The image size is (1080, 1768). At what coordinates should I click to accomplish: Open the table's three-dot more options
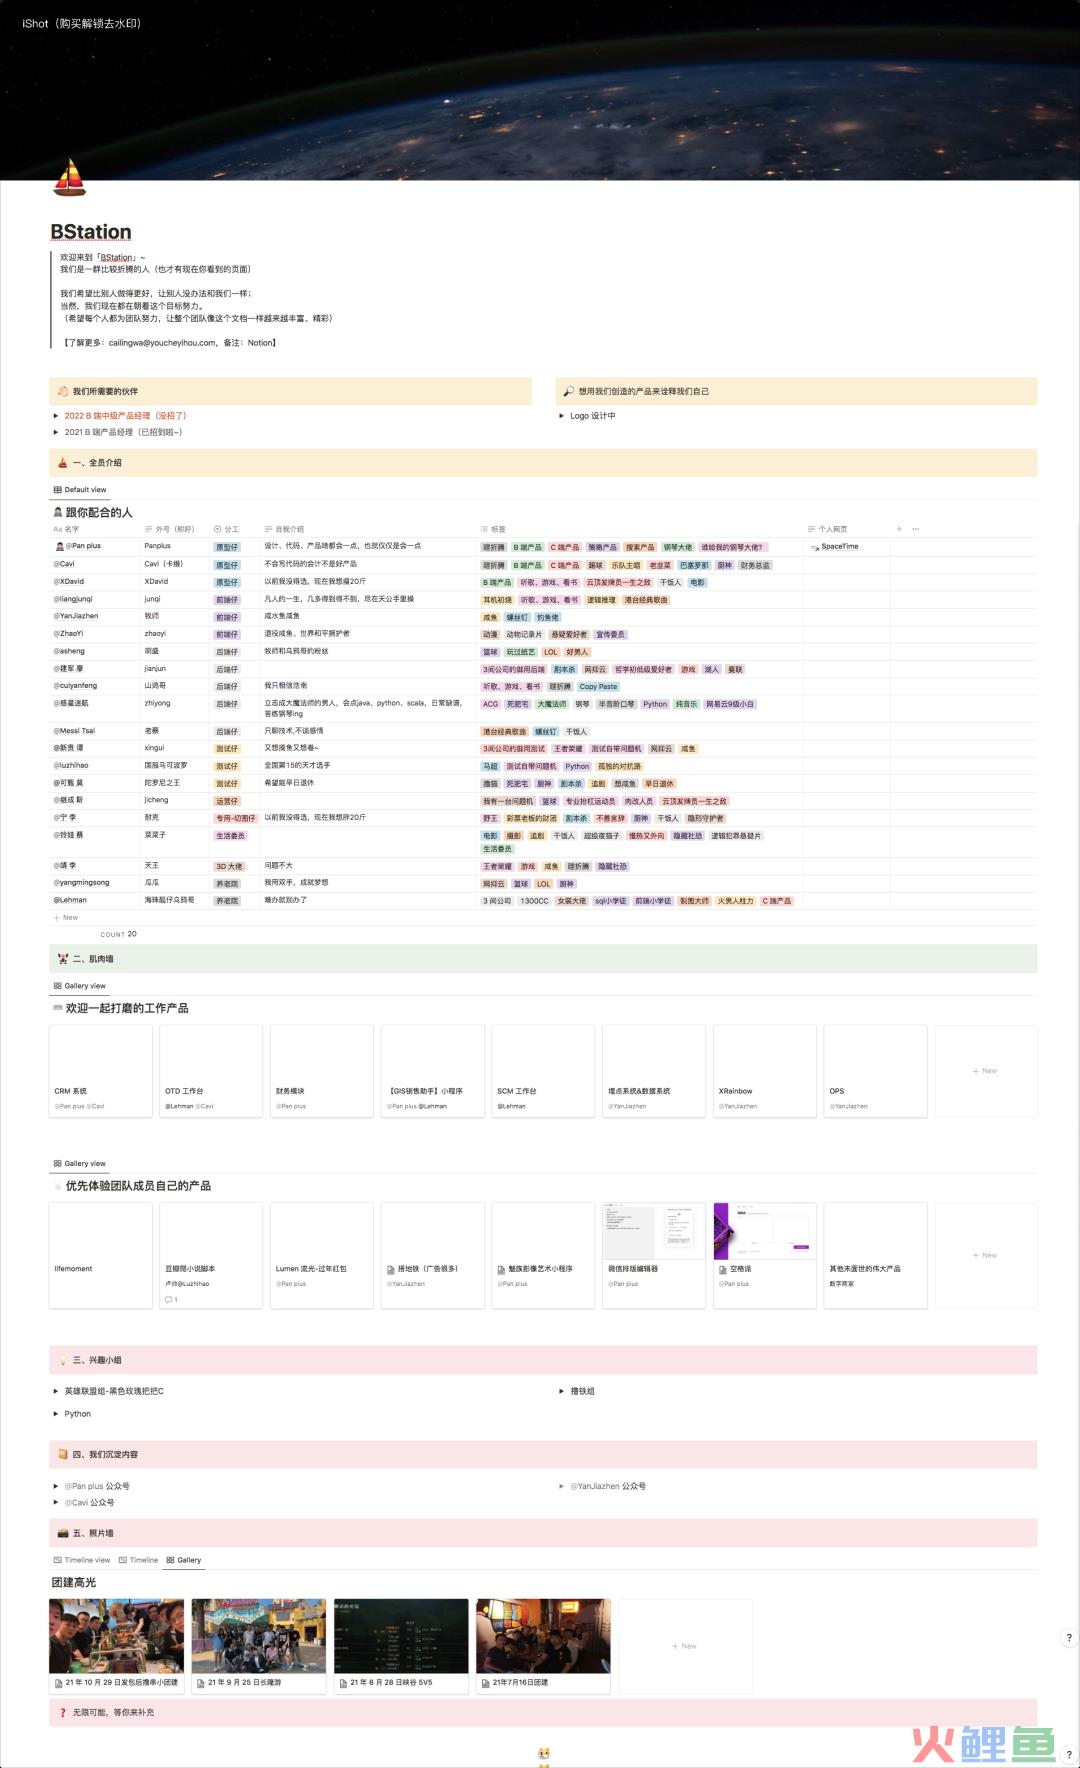[x=915, y=529]
